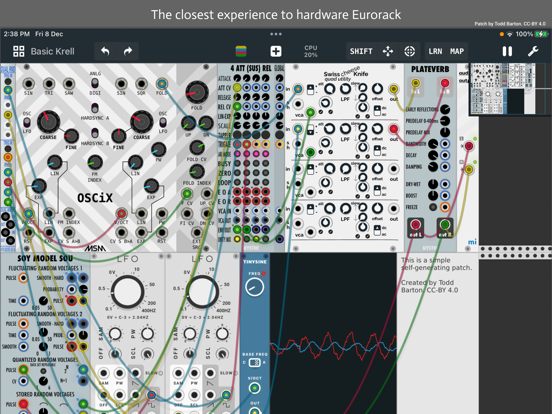Toggle the FREEZE button on PLATEVERB
552x414 pixels.
pos(433,207)
